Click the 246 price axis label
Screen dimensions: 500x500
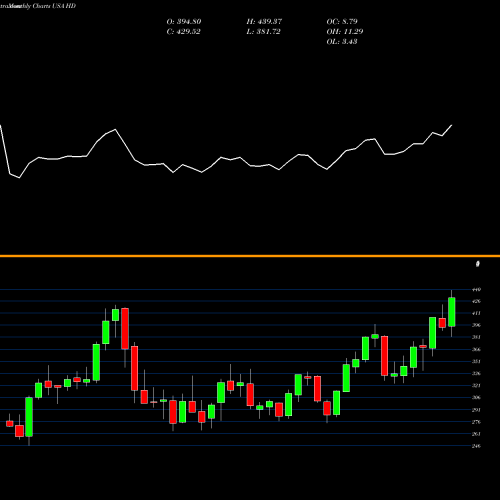click(x=476, y=446)
